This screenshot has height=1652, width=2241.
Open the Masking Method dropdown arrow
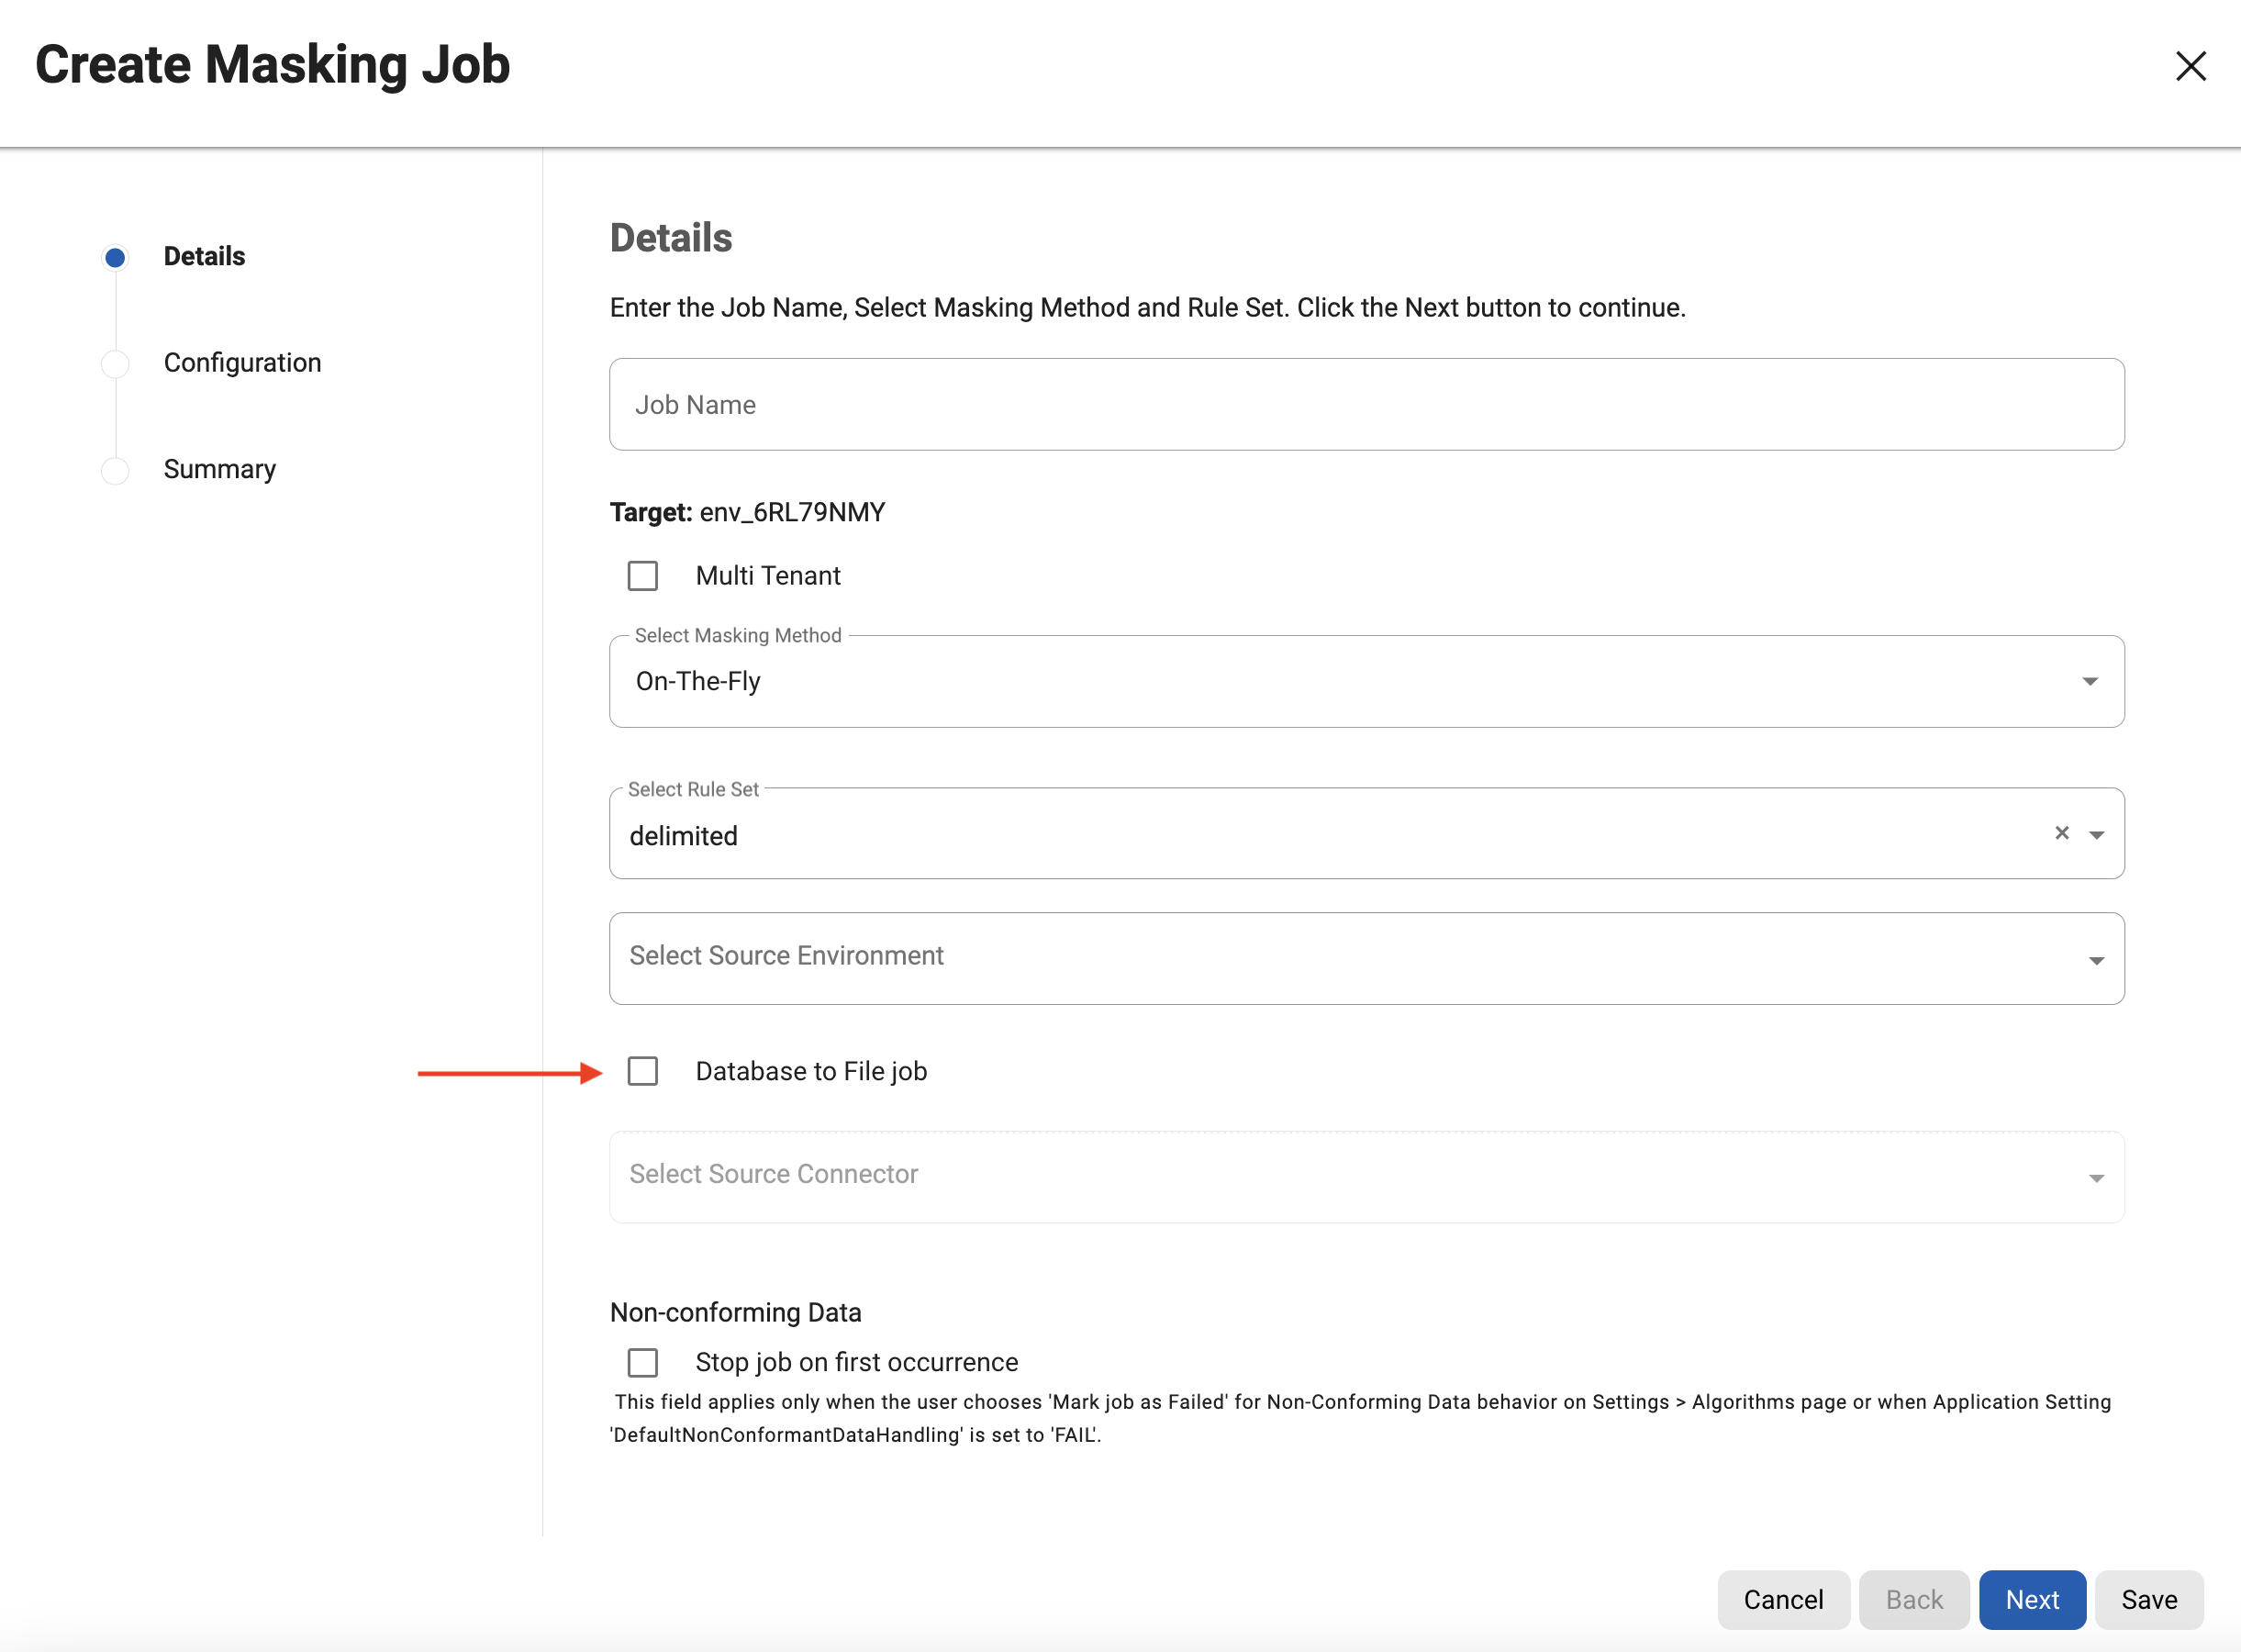pos(2089,681)
